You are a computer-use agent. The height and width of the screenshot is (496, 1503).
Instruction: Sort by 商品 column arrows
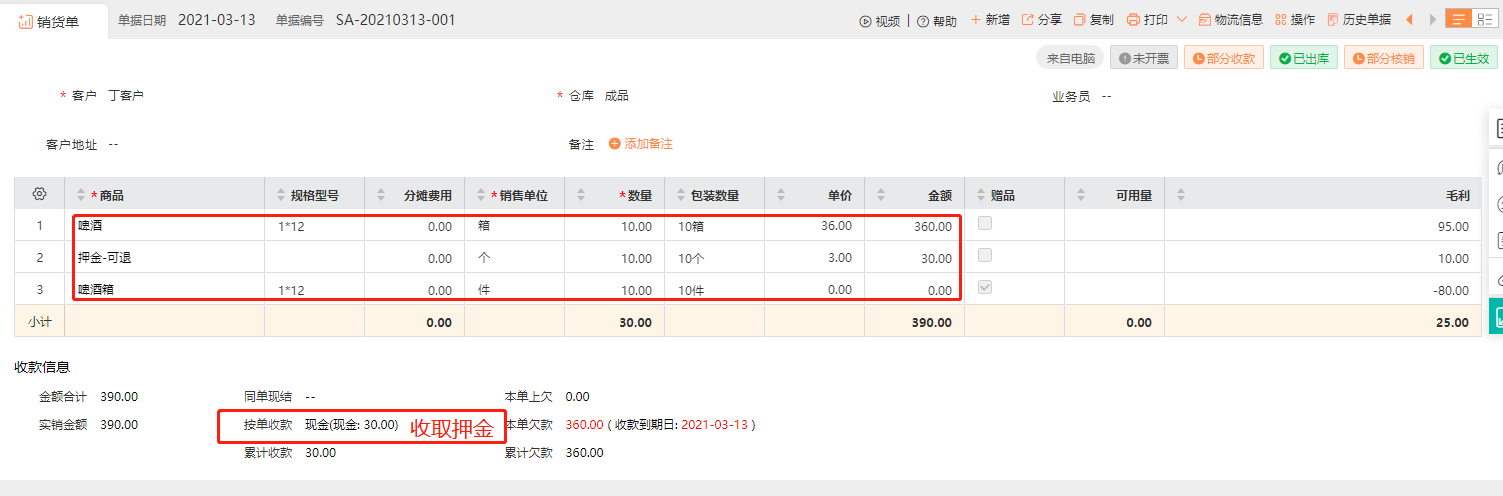point(81,194)
